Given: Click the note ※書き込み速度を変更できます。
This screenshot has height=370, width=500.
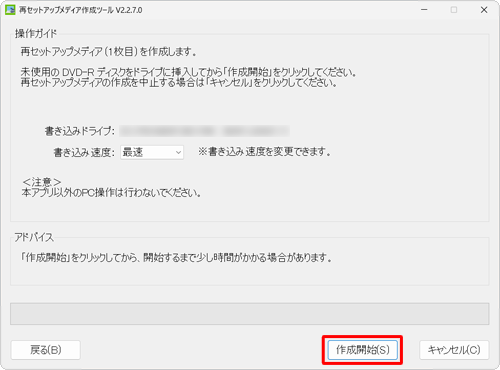Looking at the screenshot, I should pyautogui.click(x=264, y=152).
